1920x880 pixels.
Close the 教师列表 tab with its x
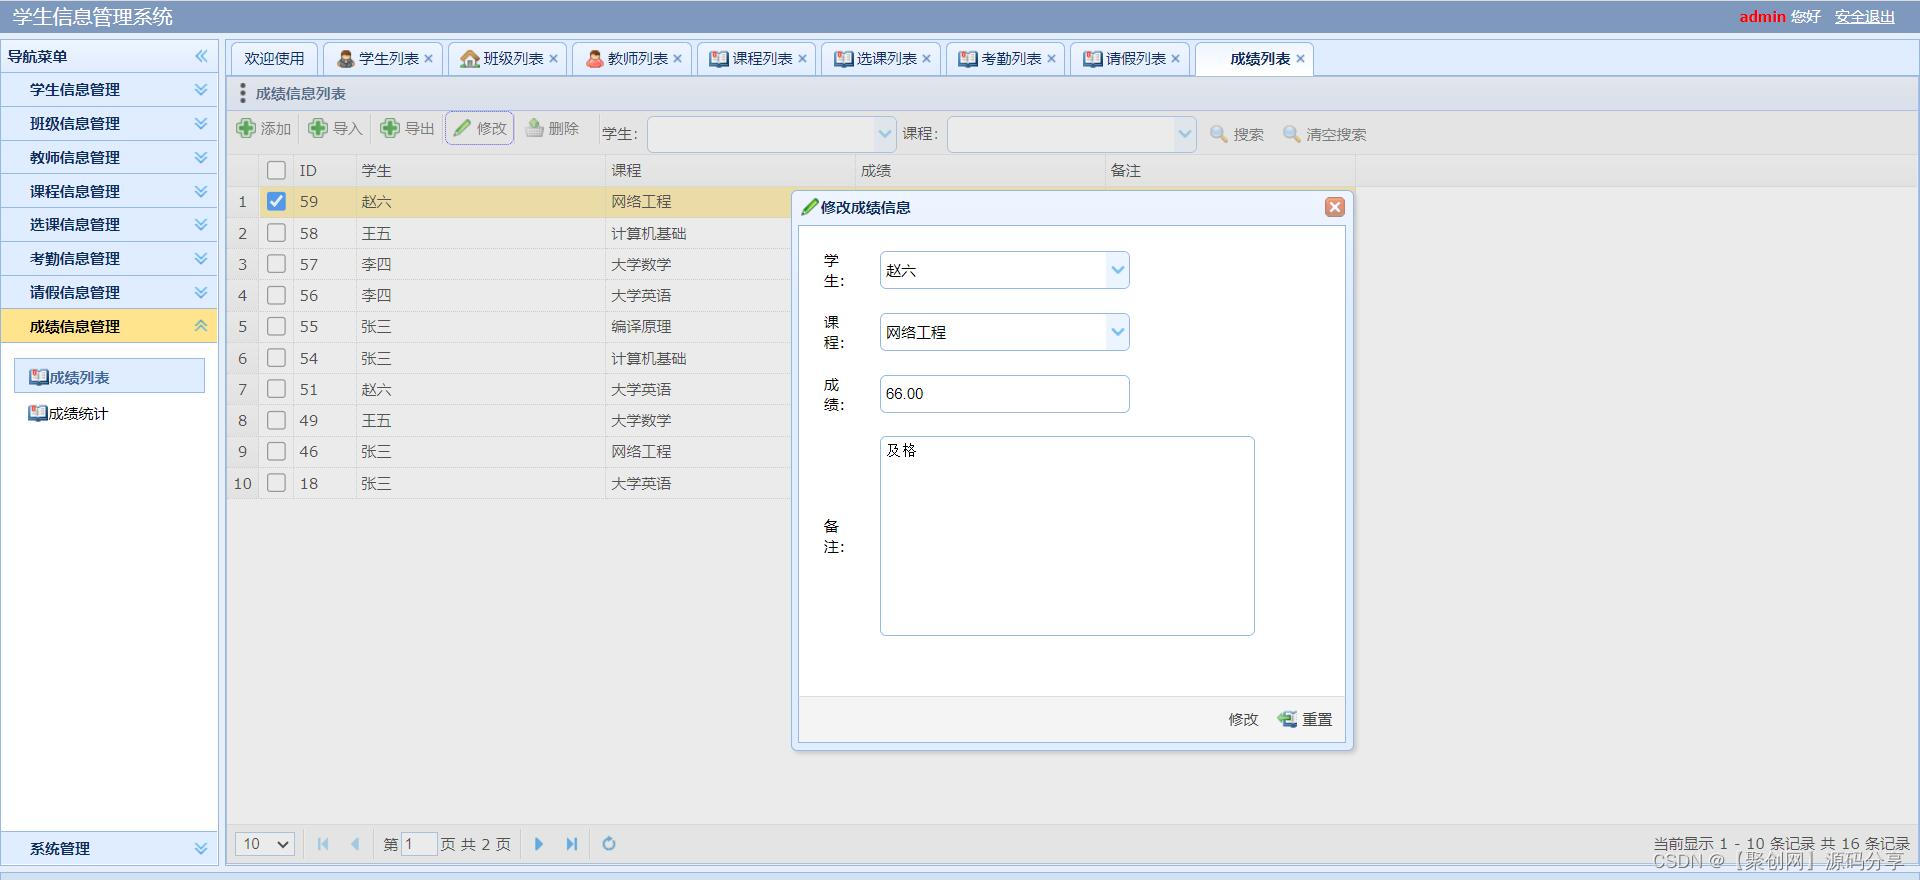click(678, 59)
